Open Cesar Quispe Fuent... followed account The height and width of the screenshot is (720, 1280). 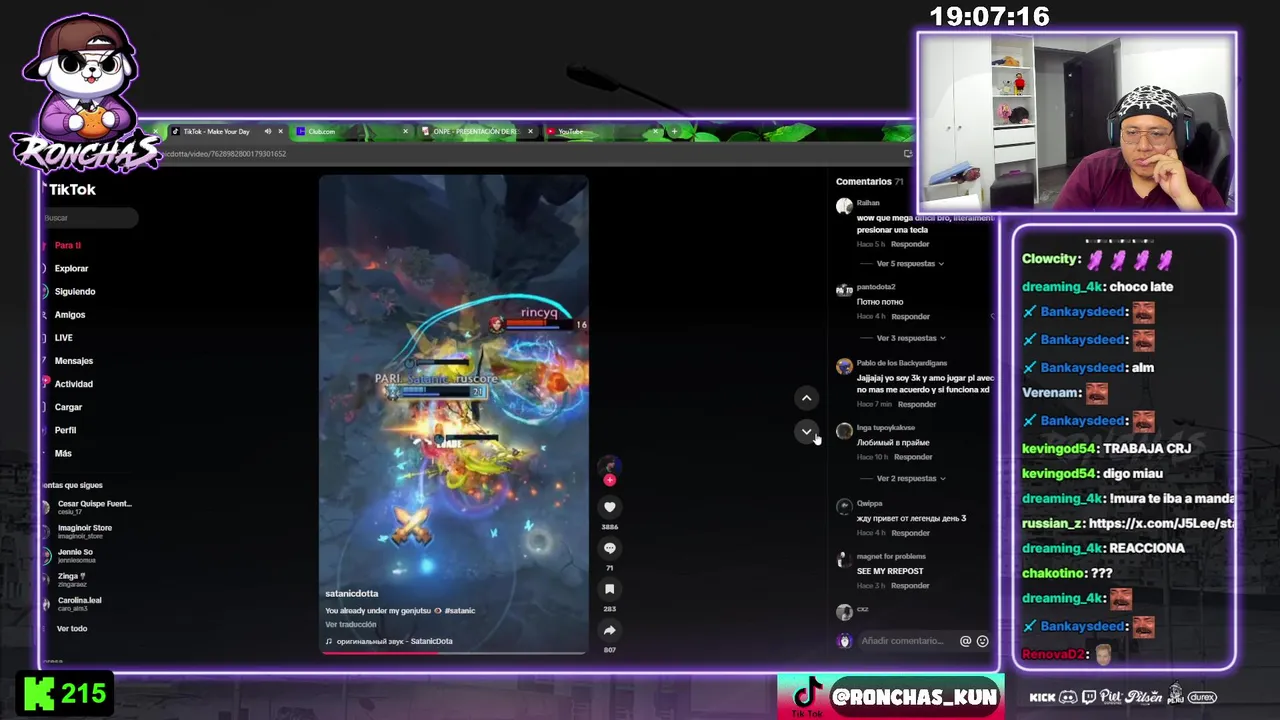(x=87, y=507)
